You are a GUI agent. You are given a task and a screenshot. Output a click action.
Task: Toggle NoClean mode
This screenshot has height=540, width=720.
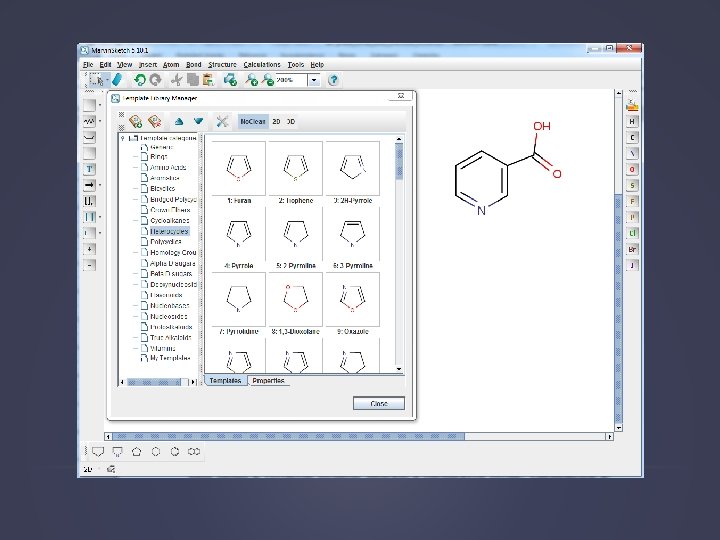(253, 122)
